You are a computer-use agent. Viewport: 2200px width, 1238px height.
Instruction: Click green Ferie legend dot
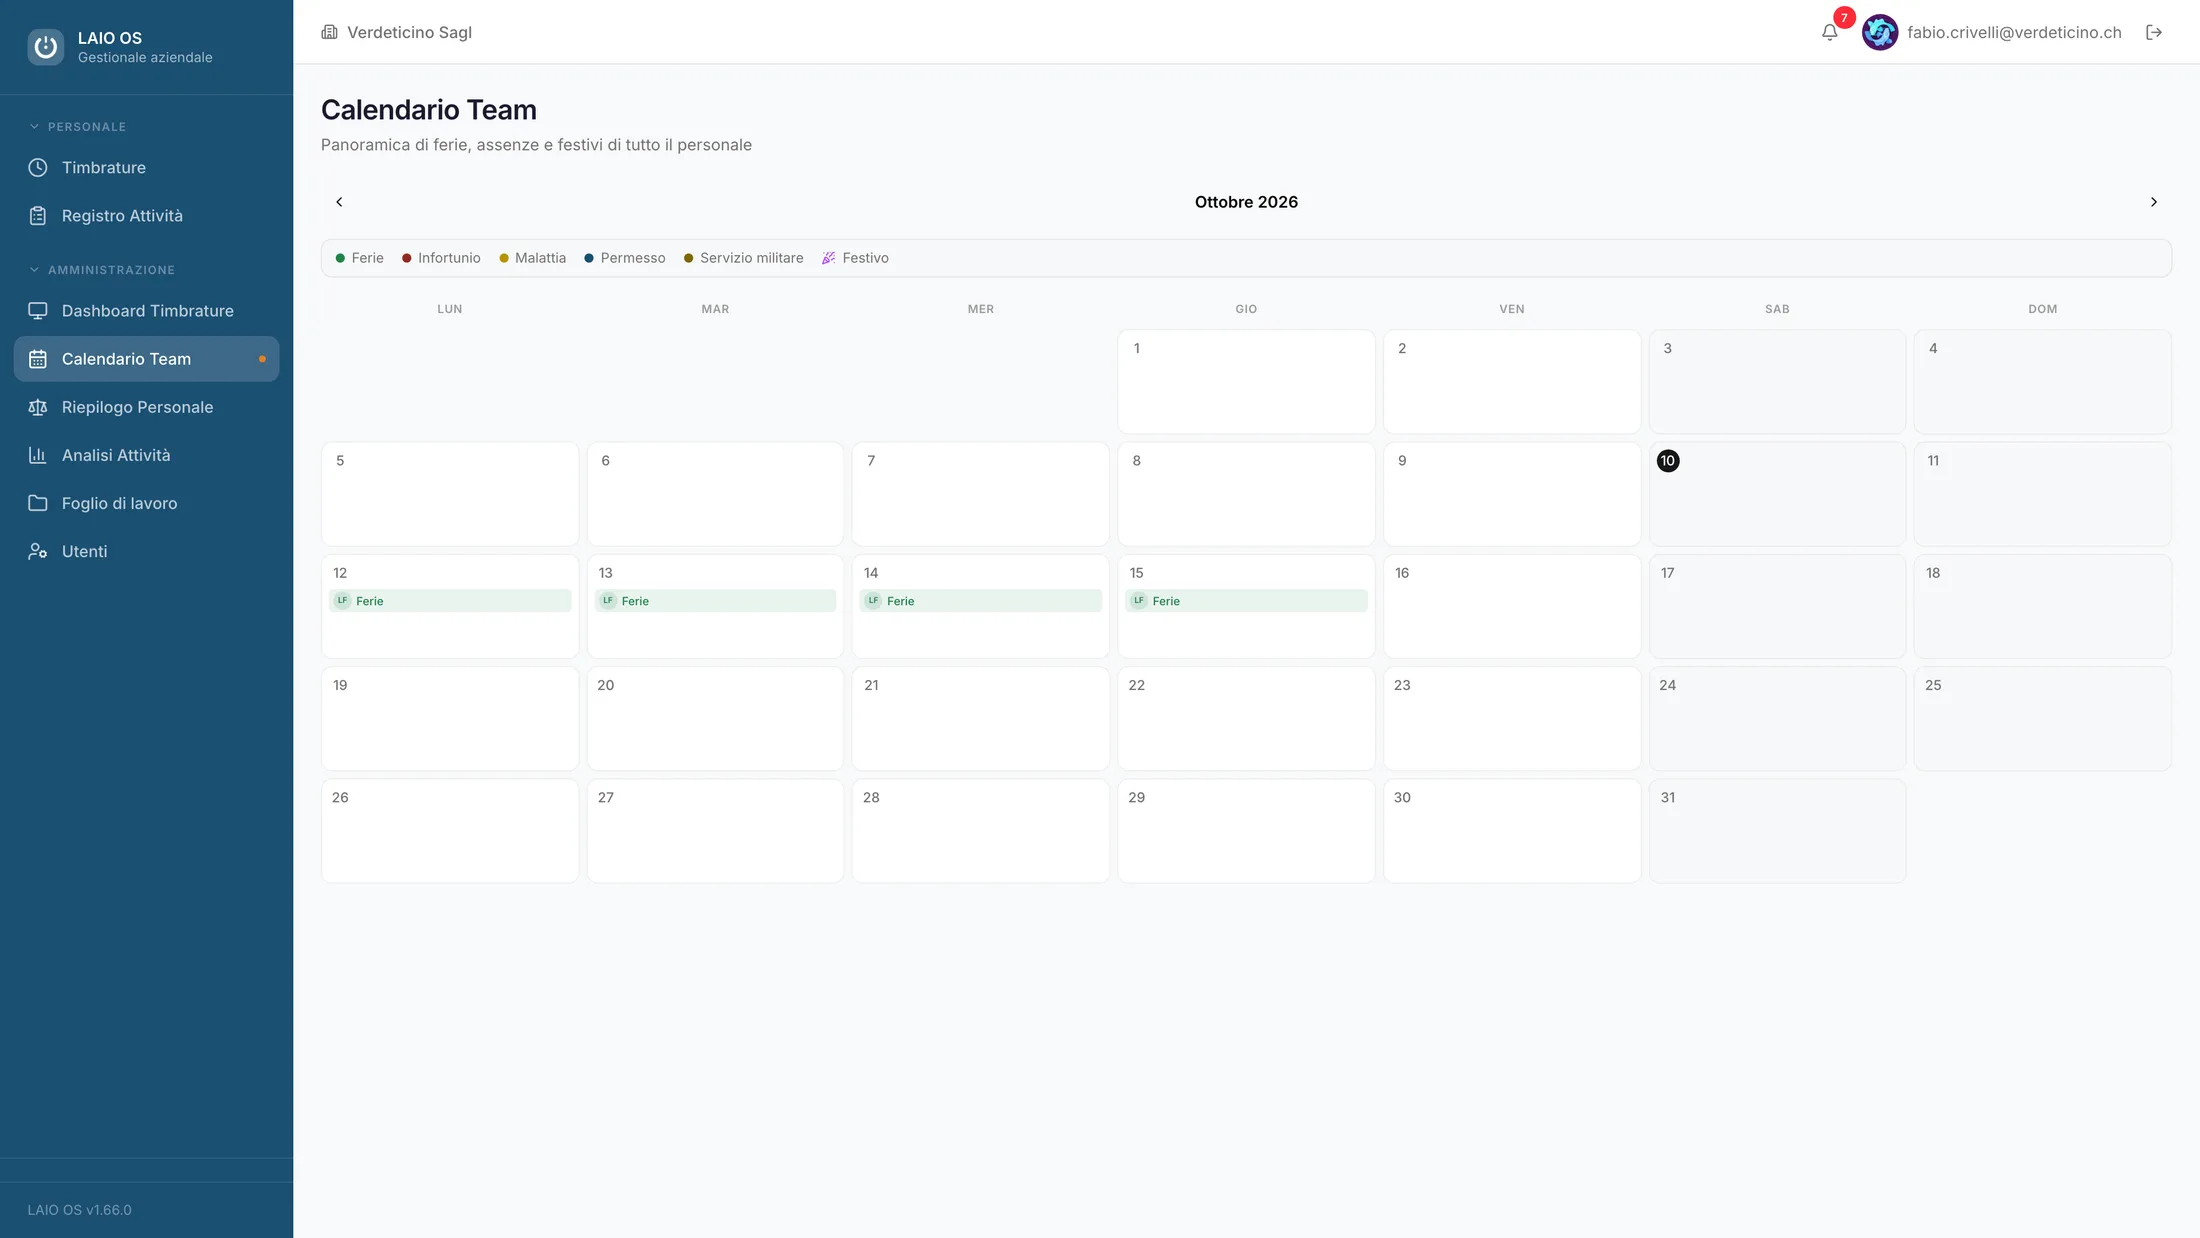[340, 258]
